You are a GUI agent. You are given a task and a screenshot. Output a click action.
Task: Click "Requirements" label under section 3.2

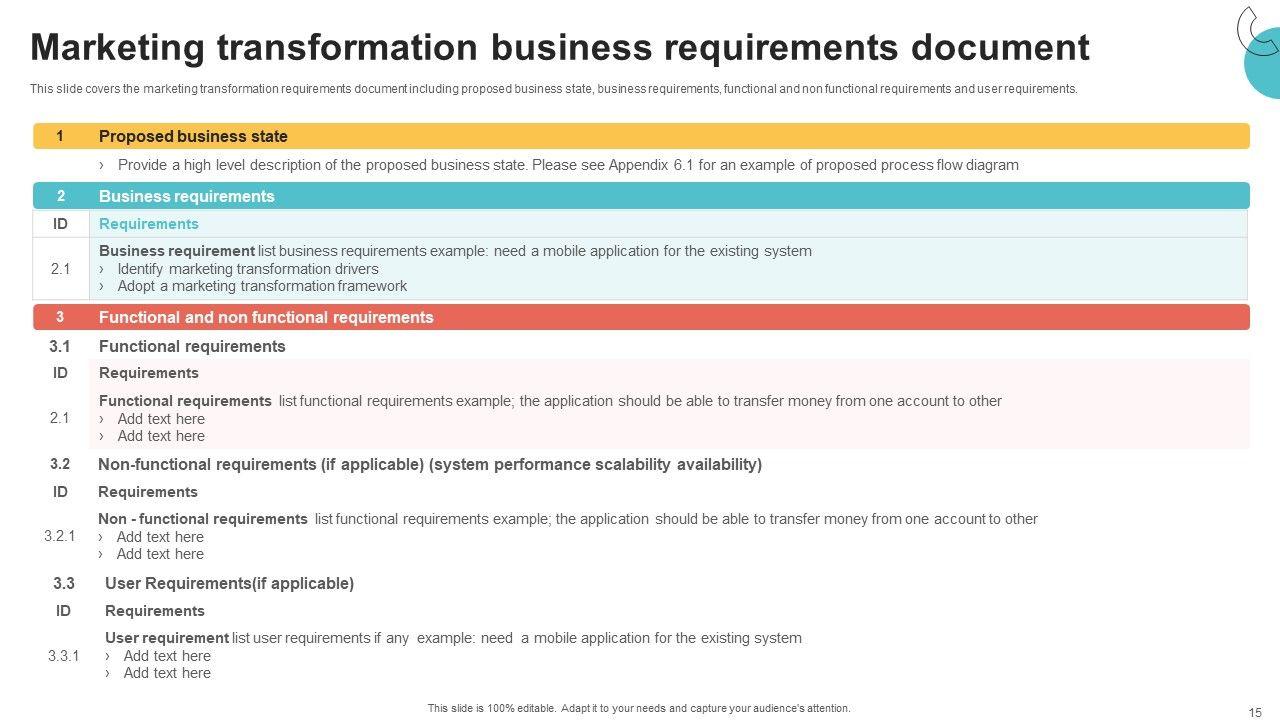point(148,492)
